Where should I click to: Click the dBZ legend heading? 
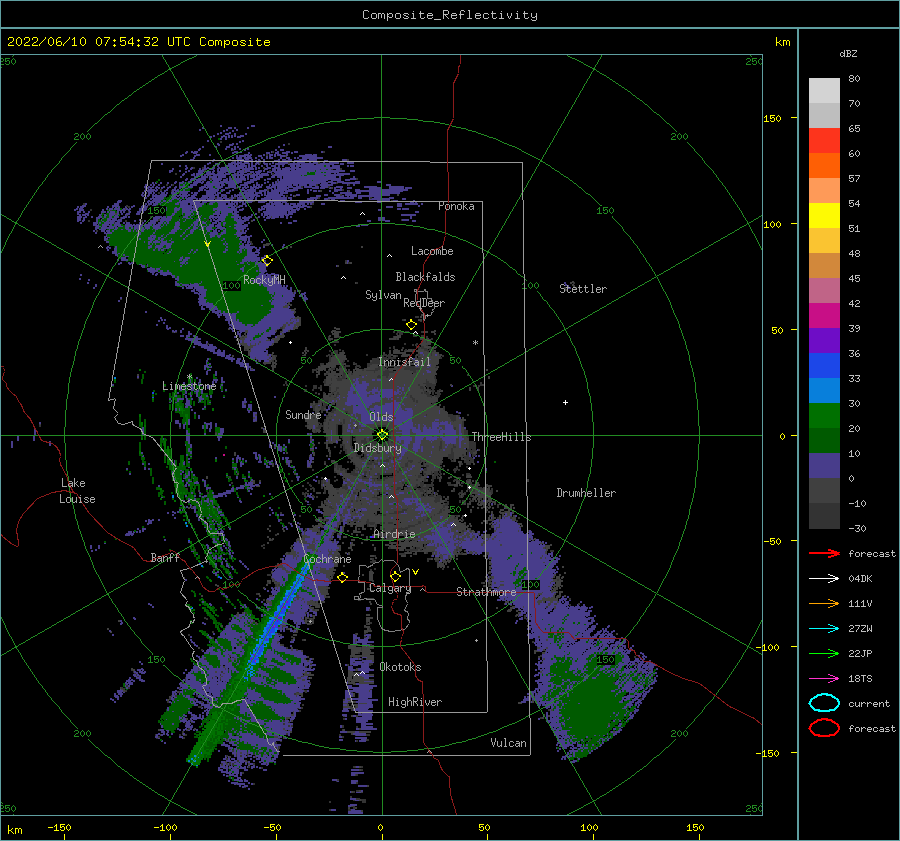tap(848, 53)
